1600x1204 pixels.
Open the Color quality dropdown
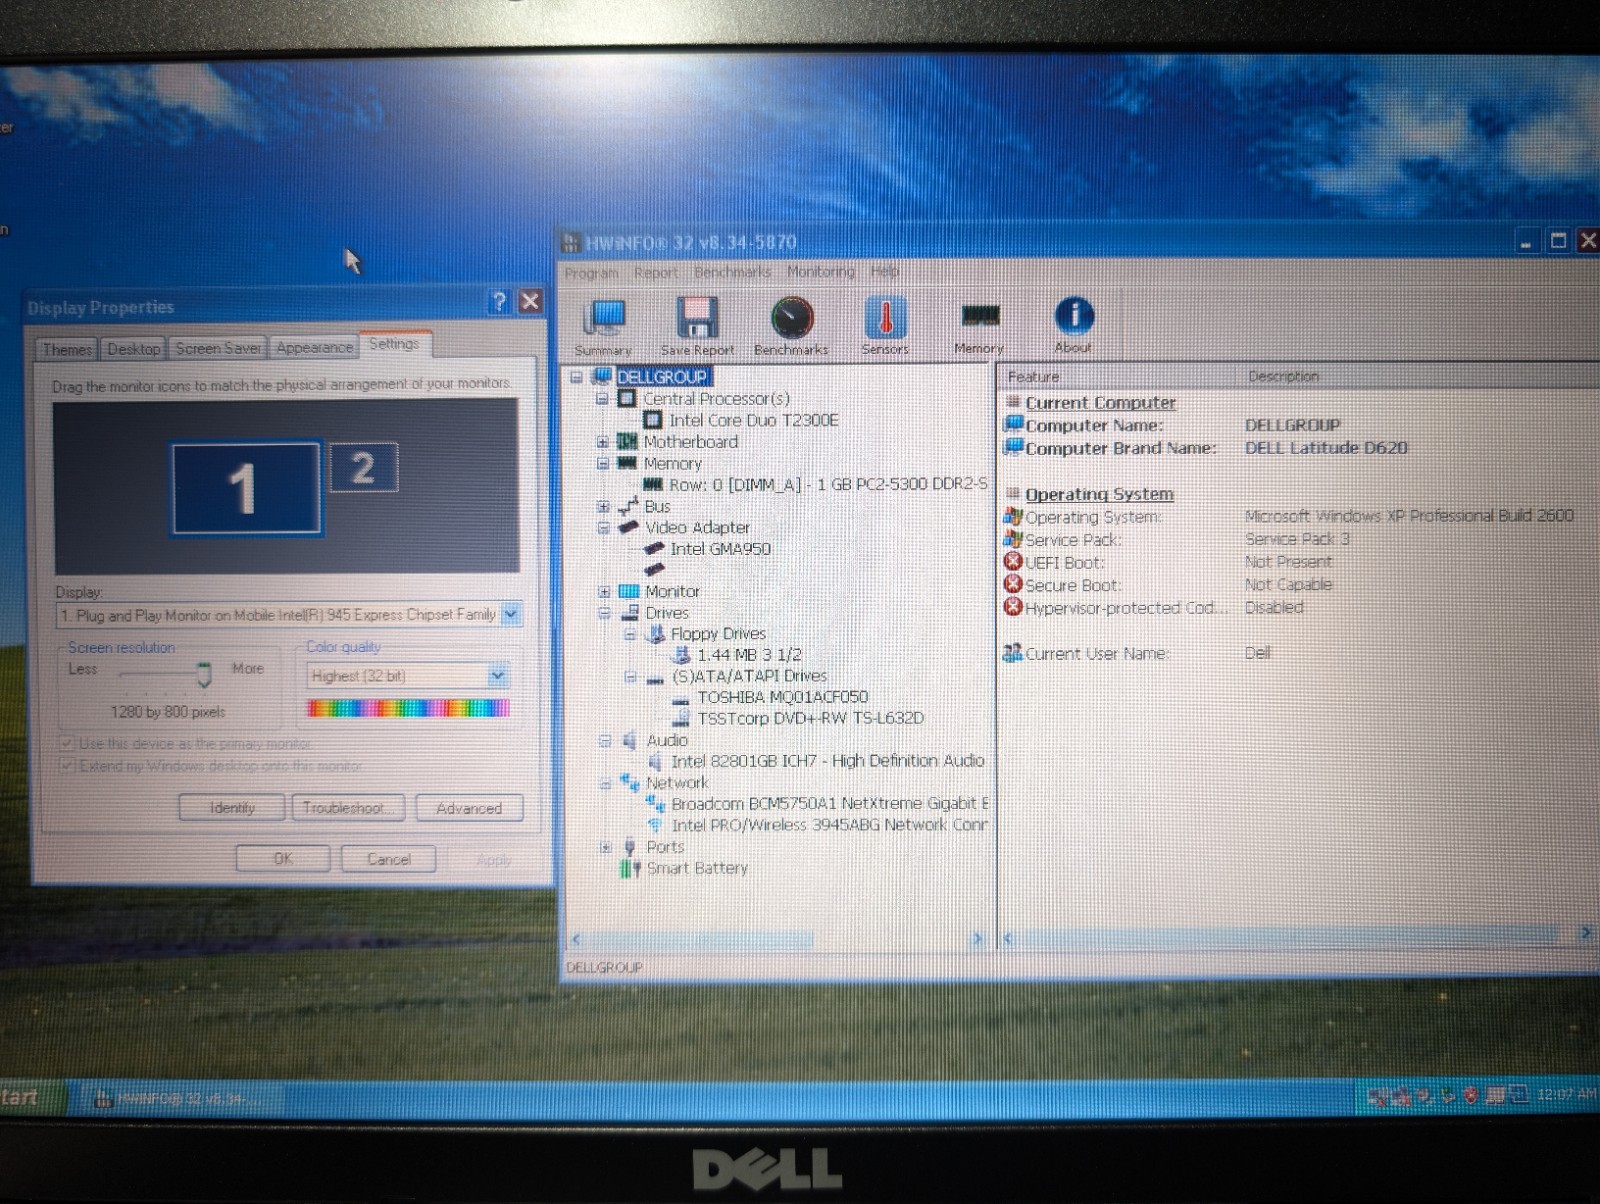pos(497,676)
